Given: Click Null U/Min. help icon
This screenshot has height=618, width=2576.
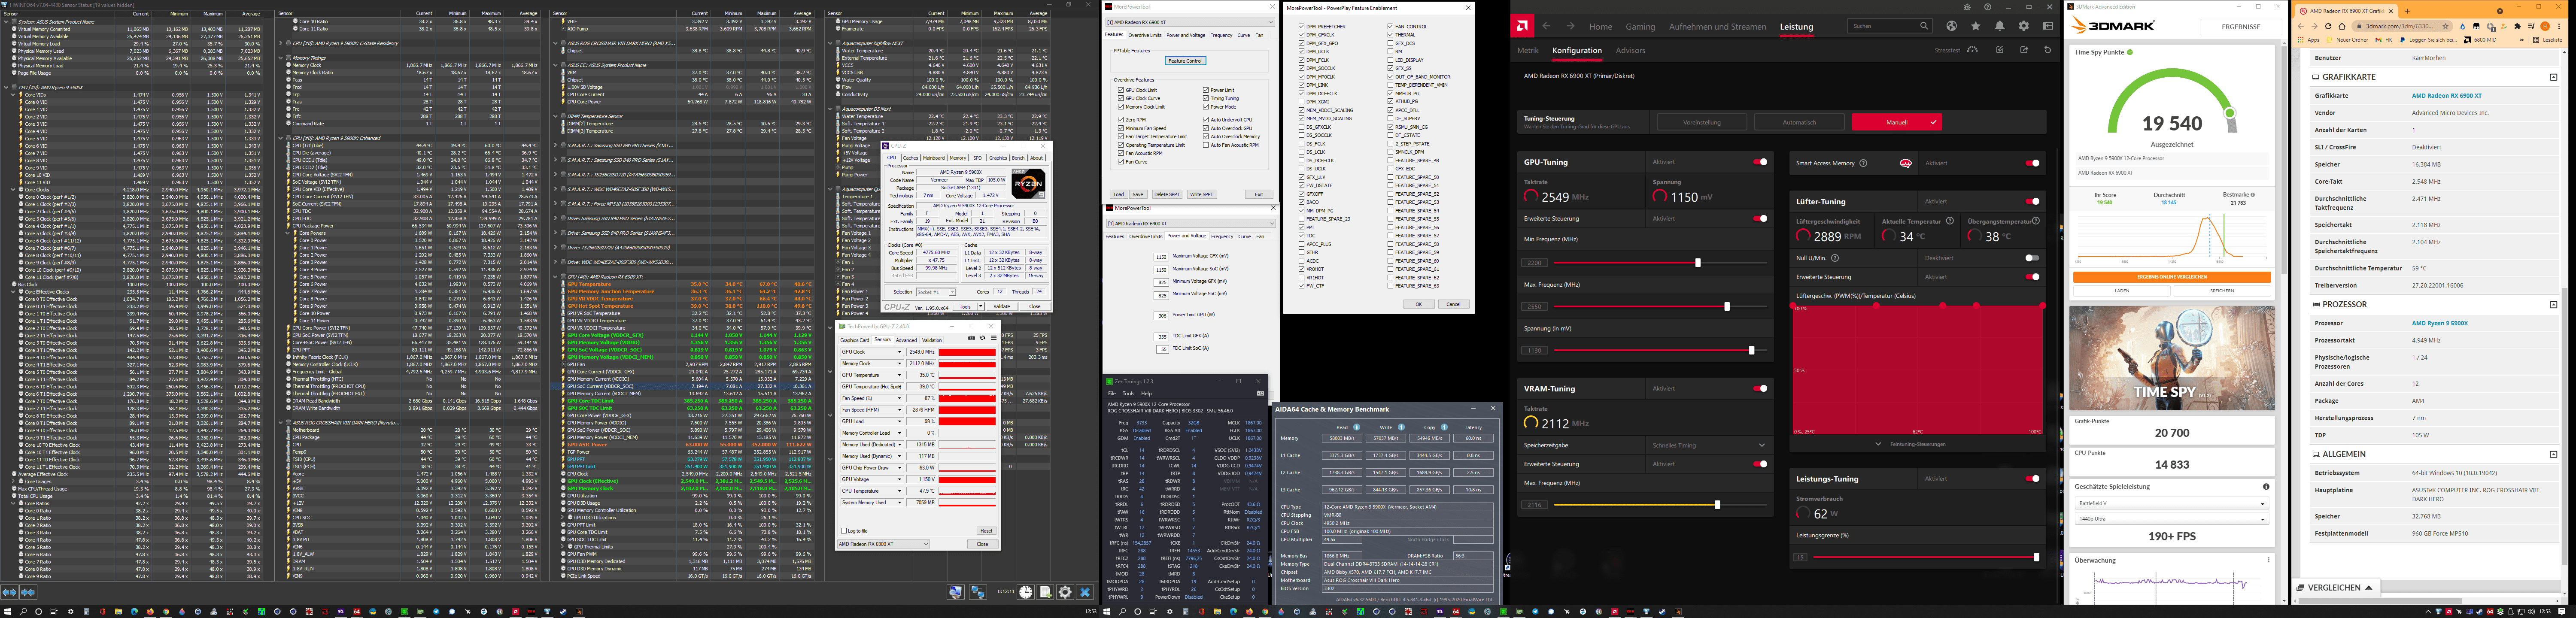Looking at the screenshot, I should tap(1835, 258).
